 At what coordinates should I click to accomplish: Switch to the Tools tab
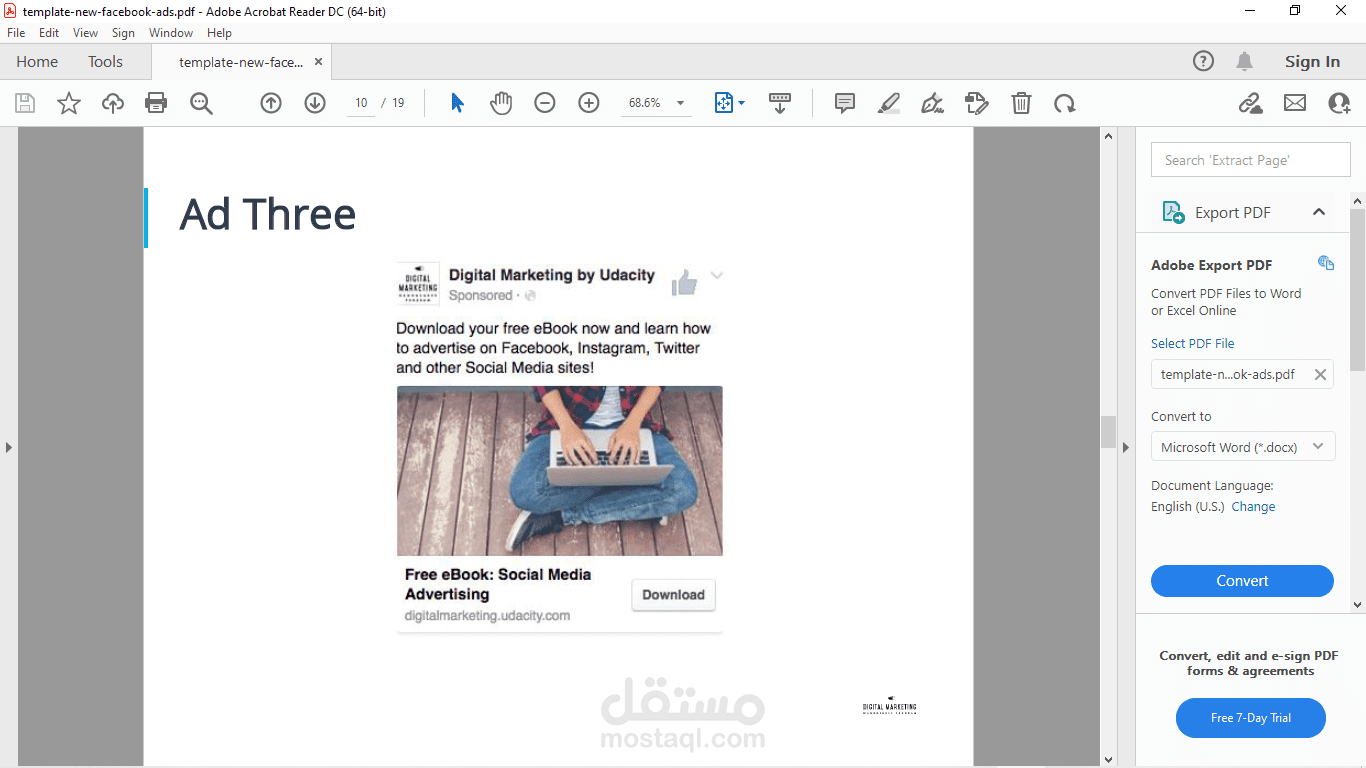[105, 61]
